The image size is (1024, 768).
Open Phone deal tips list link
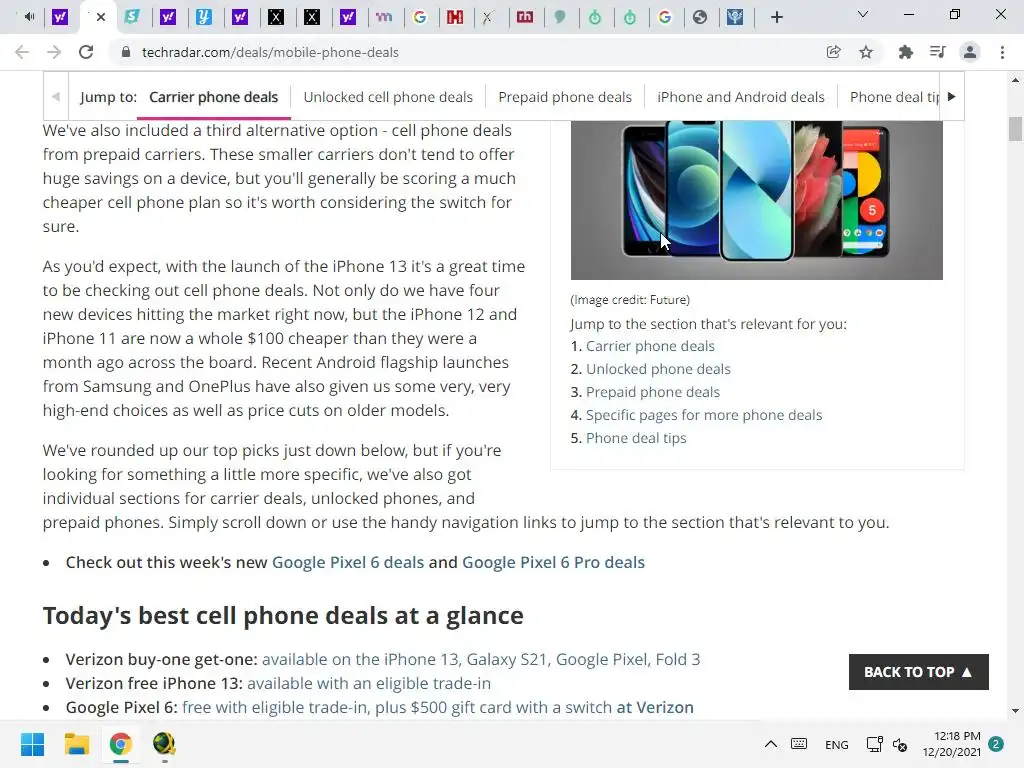(635, 438)
